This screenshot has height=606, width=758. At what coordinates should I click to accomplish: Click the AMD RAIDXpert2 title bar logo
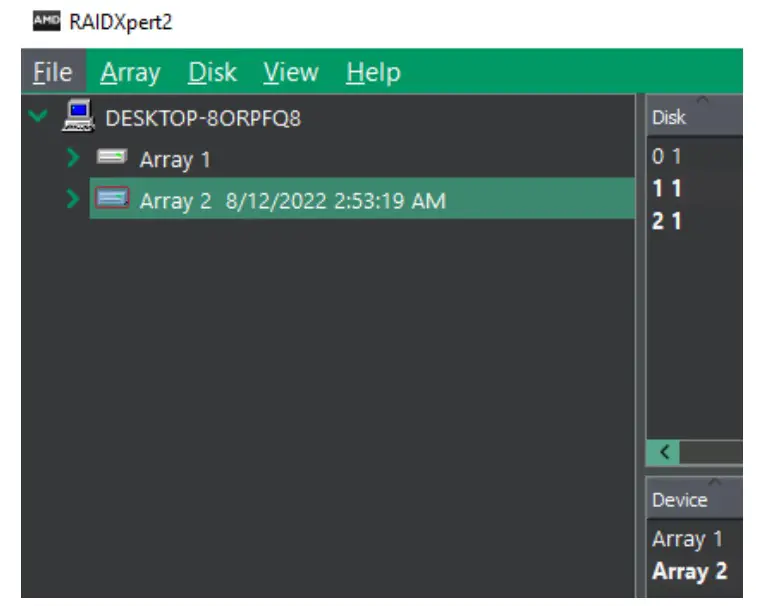[x=45, y=22]
